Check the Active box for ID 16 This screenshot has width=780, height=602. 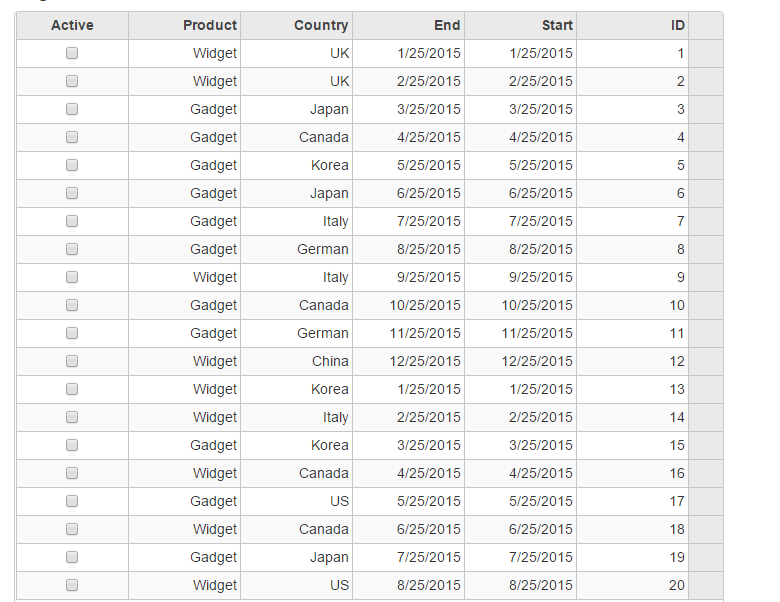(x=72, y=474)
